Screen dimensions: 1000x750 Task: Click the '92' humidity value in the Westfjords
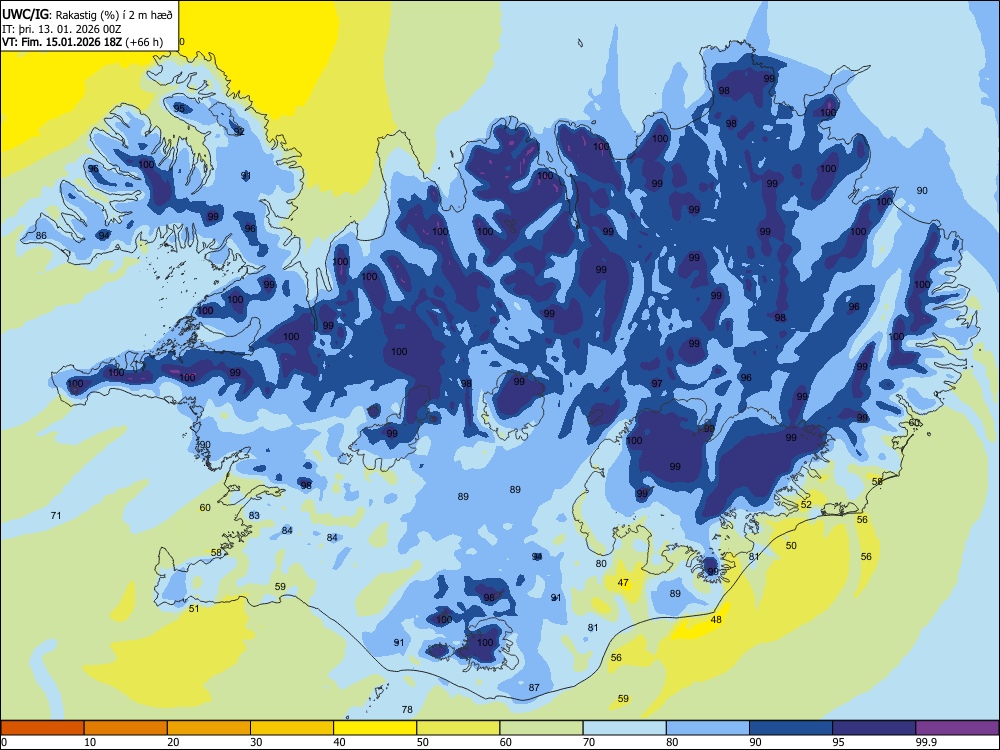click(x=239, y=131)
